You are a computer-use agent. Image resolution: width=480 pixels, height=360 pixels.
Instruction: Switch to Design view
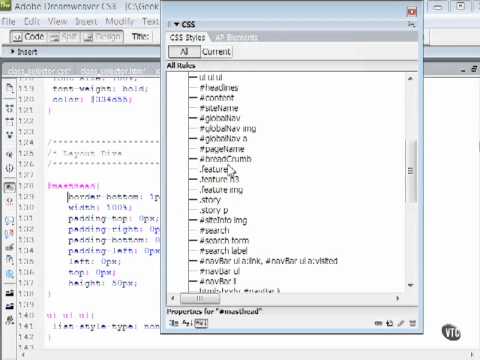pos(102,37)
